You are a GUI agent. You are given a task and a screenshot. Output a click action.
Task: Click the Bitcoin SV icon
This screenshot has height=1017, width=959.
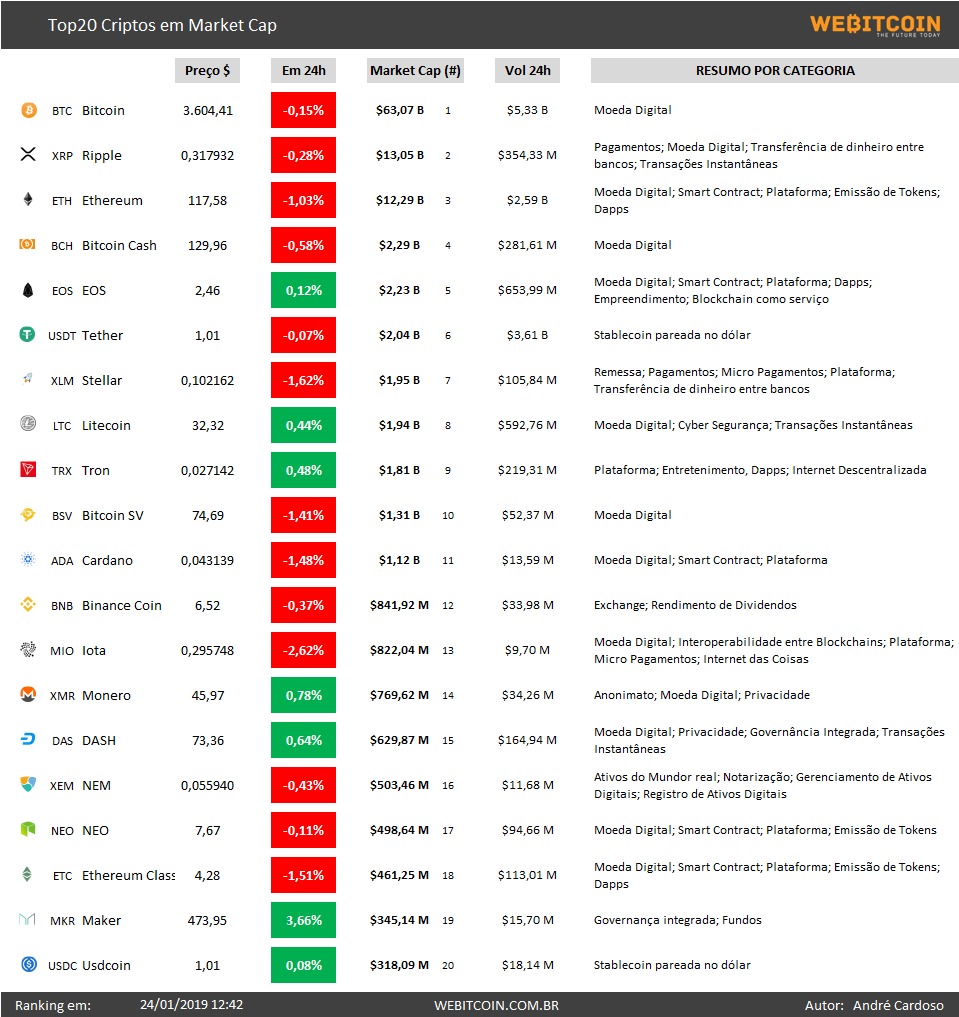tap(28, 514)
